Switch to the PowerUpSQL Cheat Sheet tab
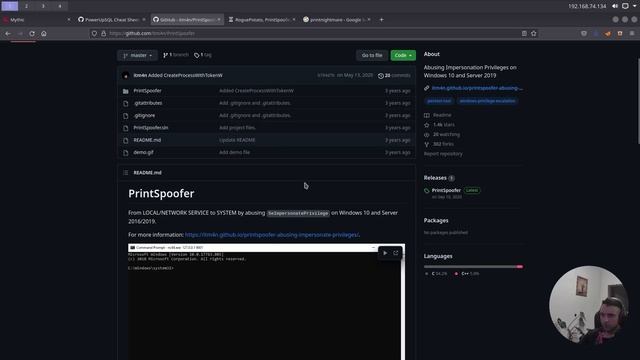Viewport: 640px width, 360px height. pyautogui.click(x=112, y=20)
